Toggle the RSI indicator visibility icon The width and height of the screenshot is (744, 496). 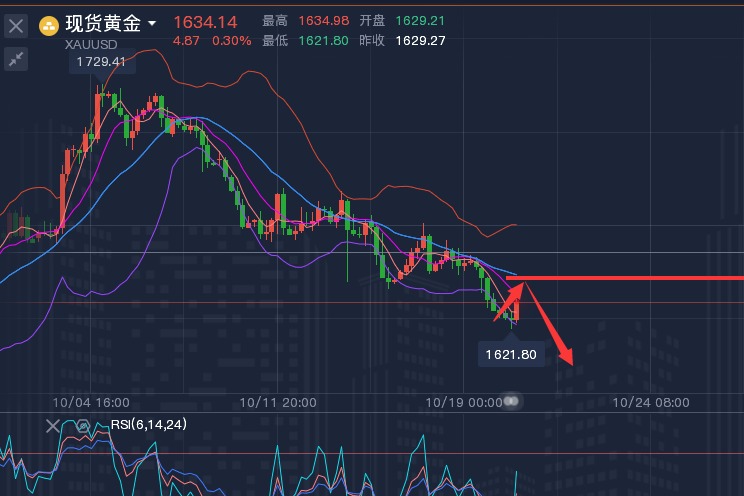point(85,426)
